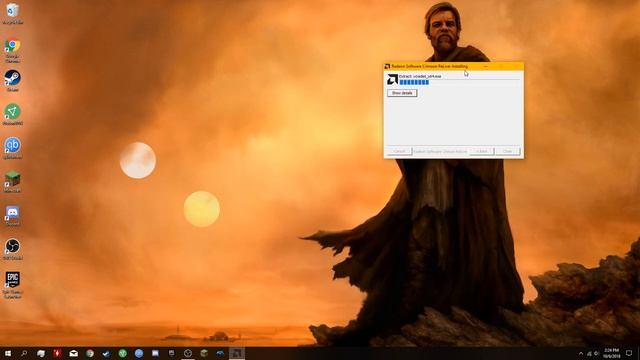Open the red app pinned on taskbar

click(x=57, y=353)
